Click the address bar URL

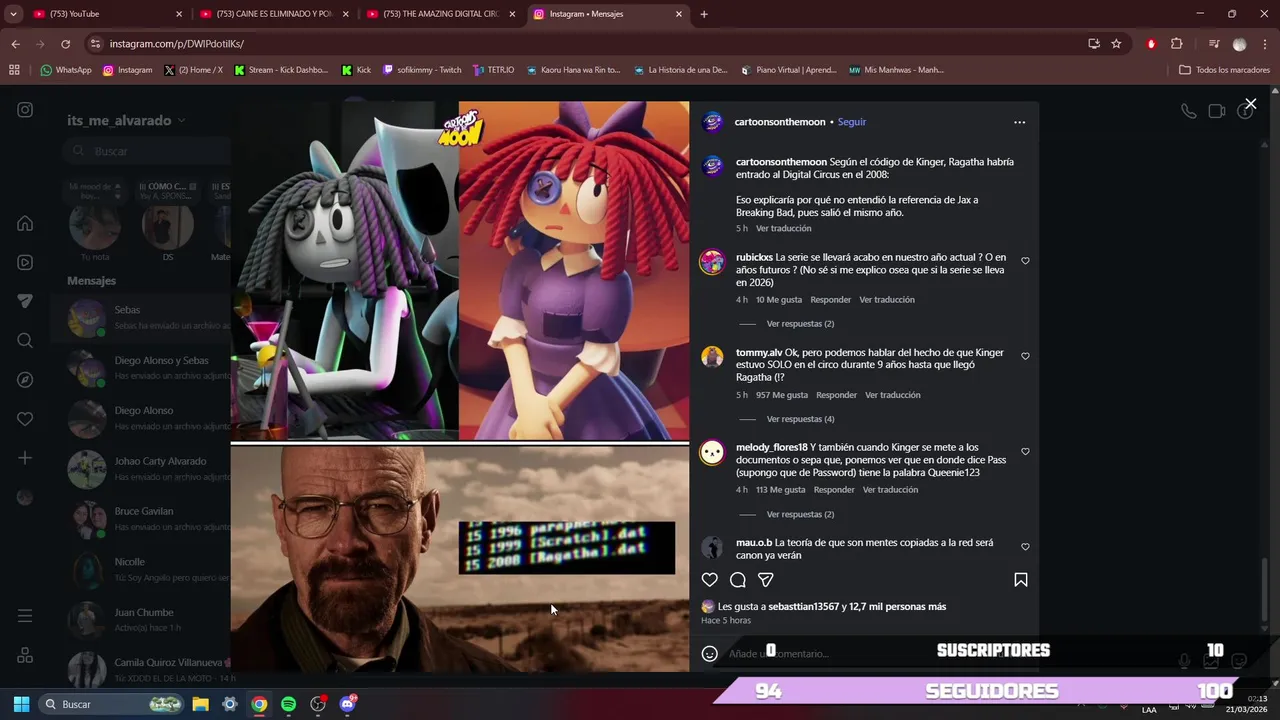(177, 44)
